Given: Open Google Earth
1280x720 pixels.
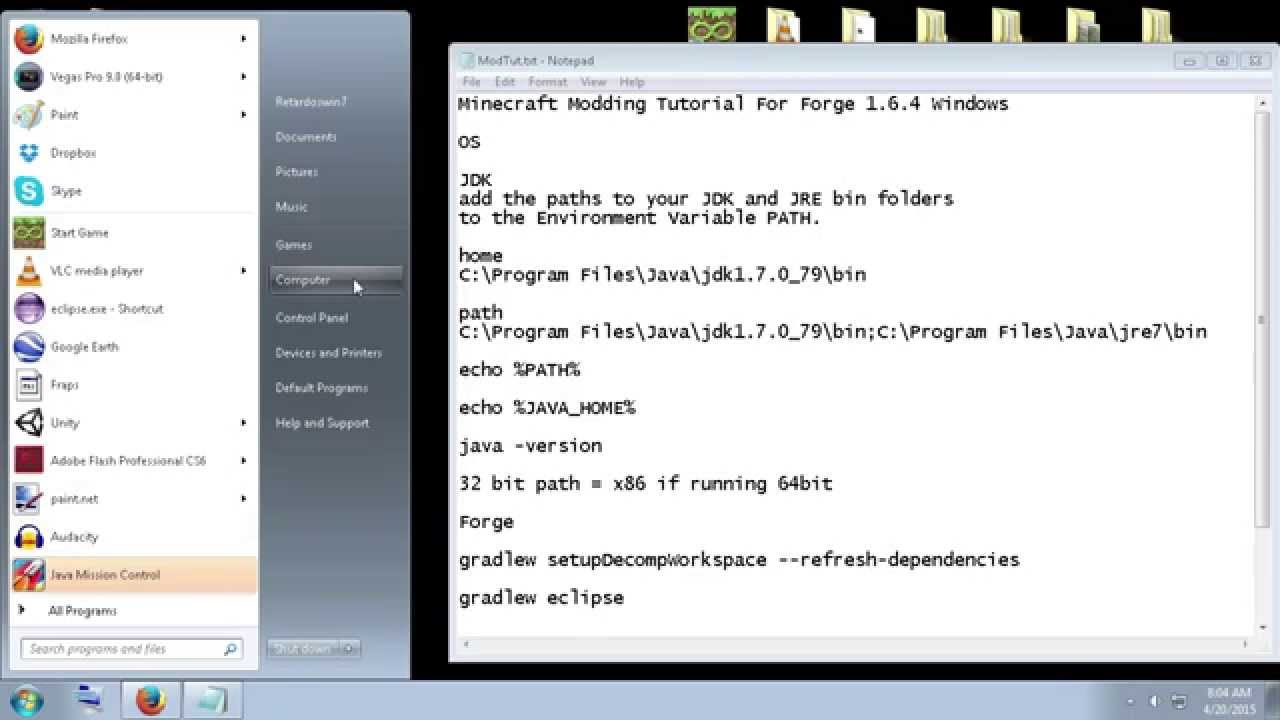Looking at the screenshot, I should pyautogui.click(x=134, y=347).
